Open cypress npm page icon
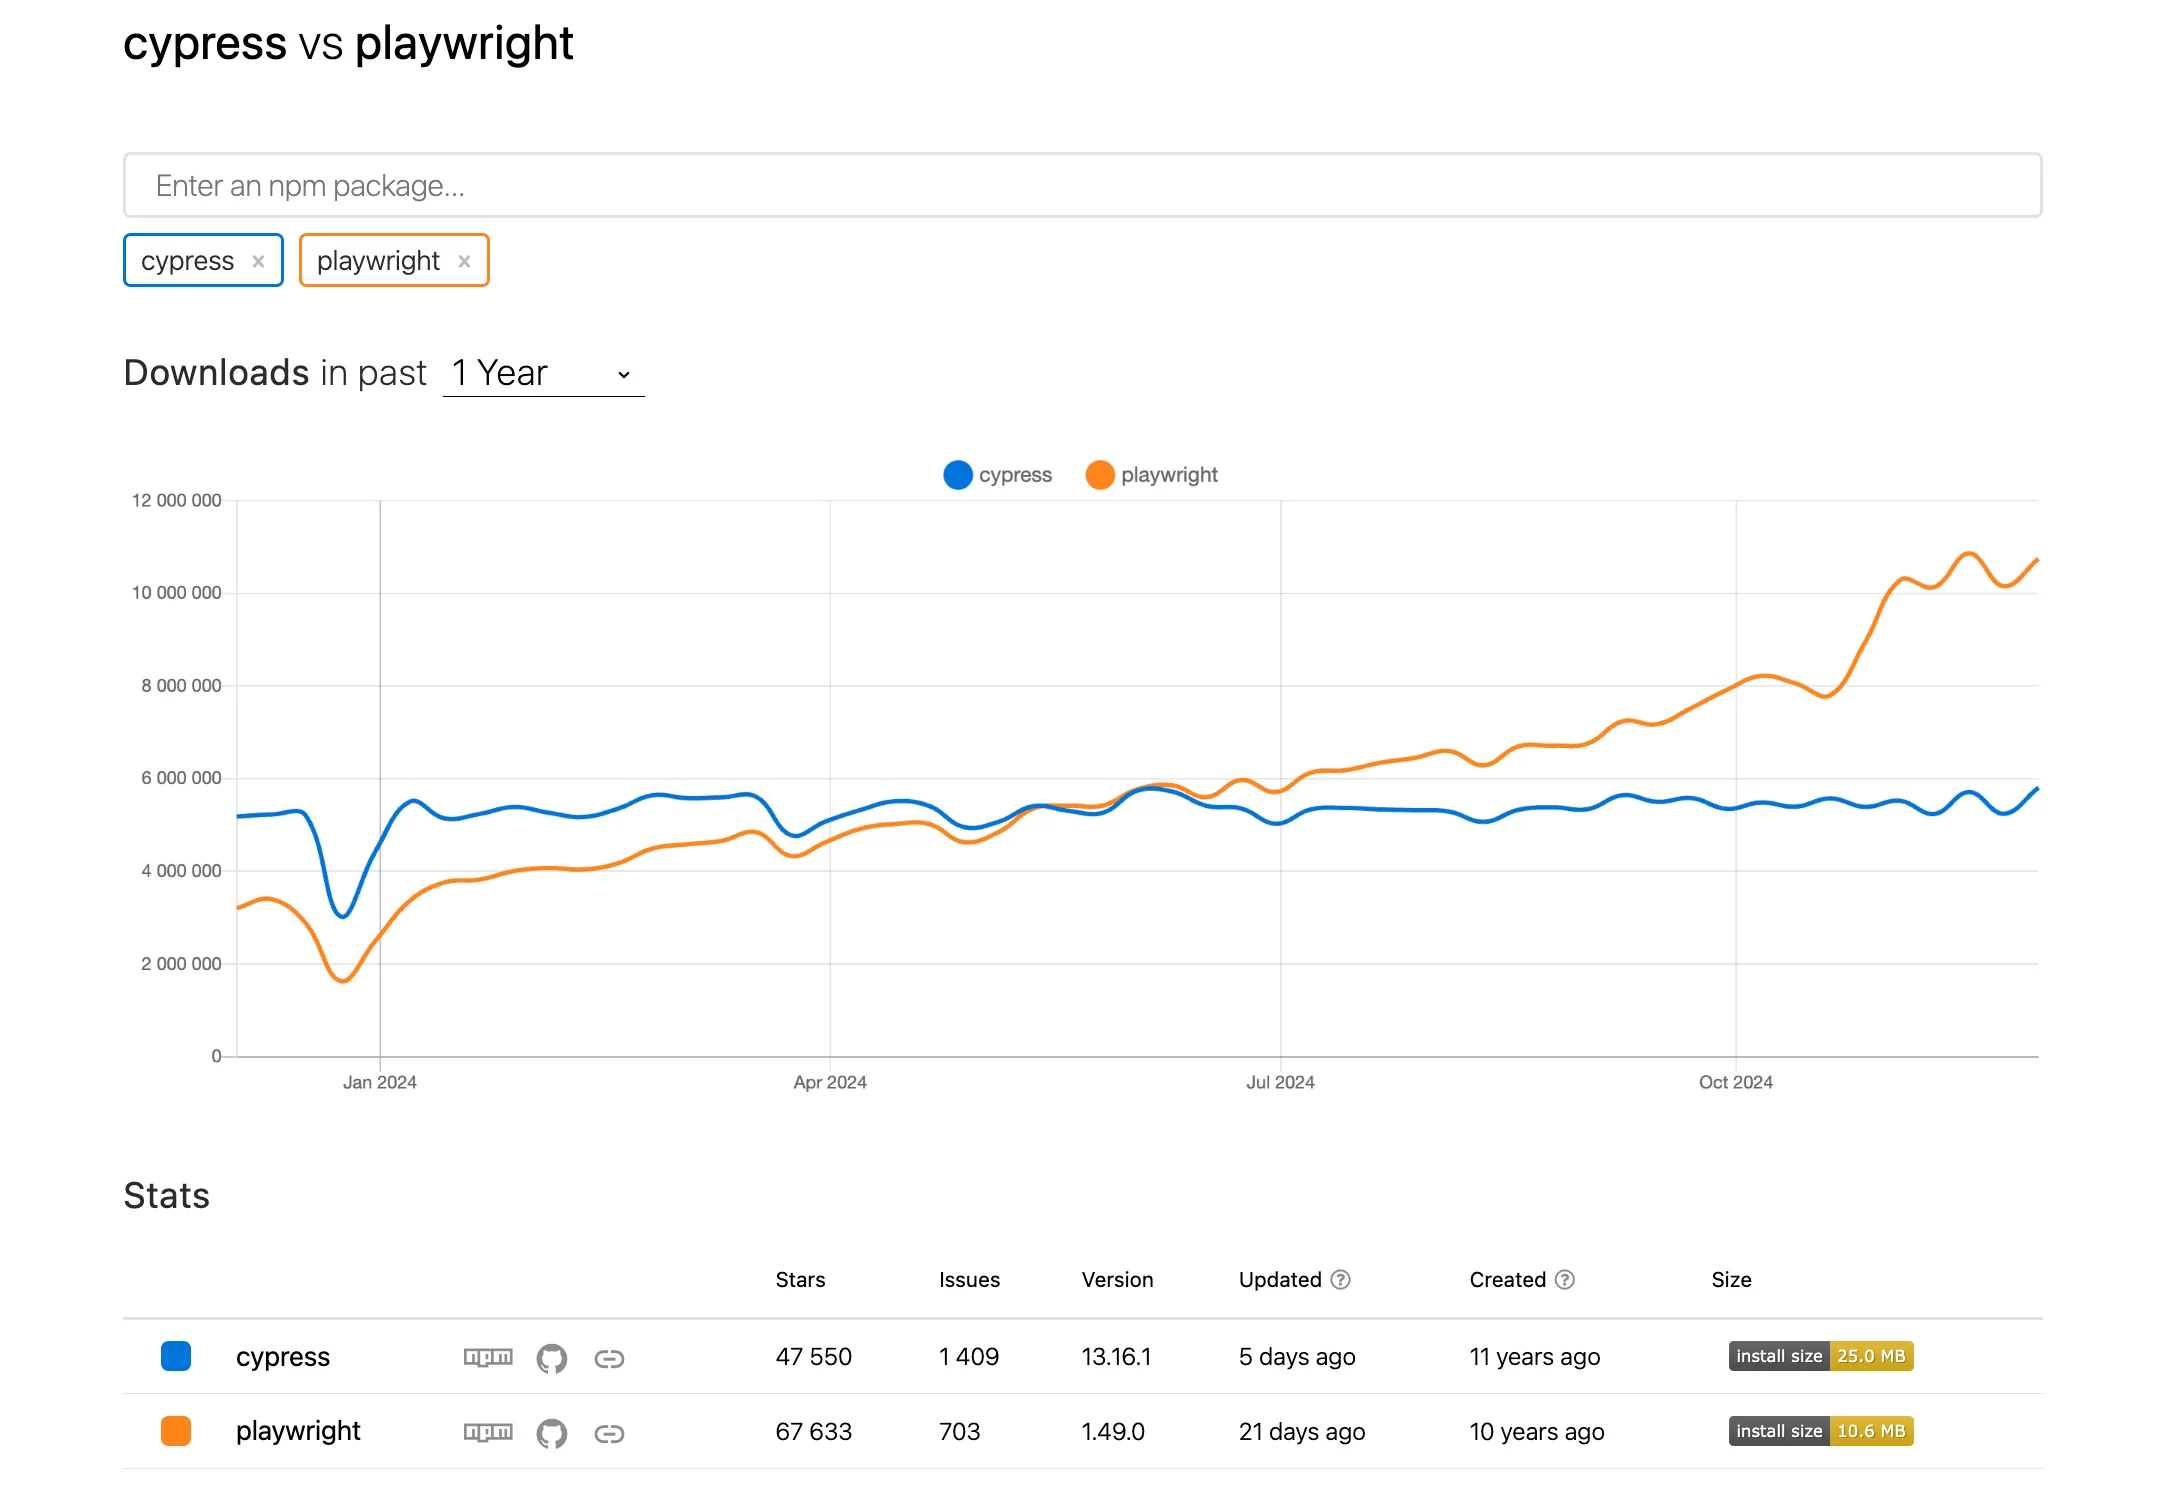 (488, 1357)
